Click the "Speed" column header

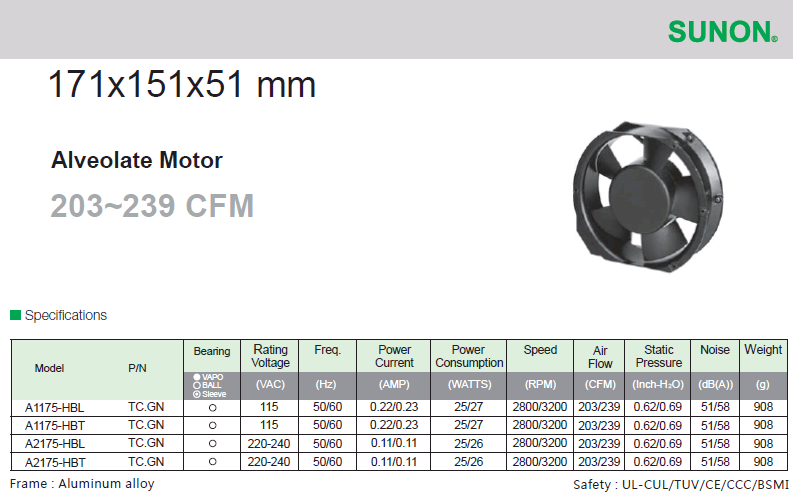(x=540, y=350)
